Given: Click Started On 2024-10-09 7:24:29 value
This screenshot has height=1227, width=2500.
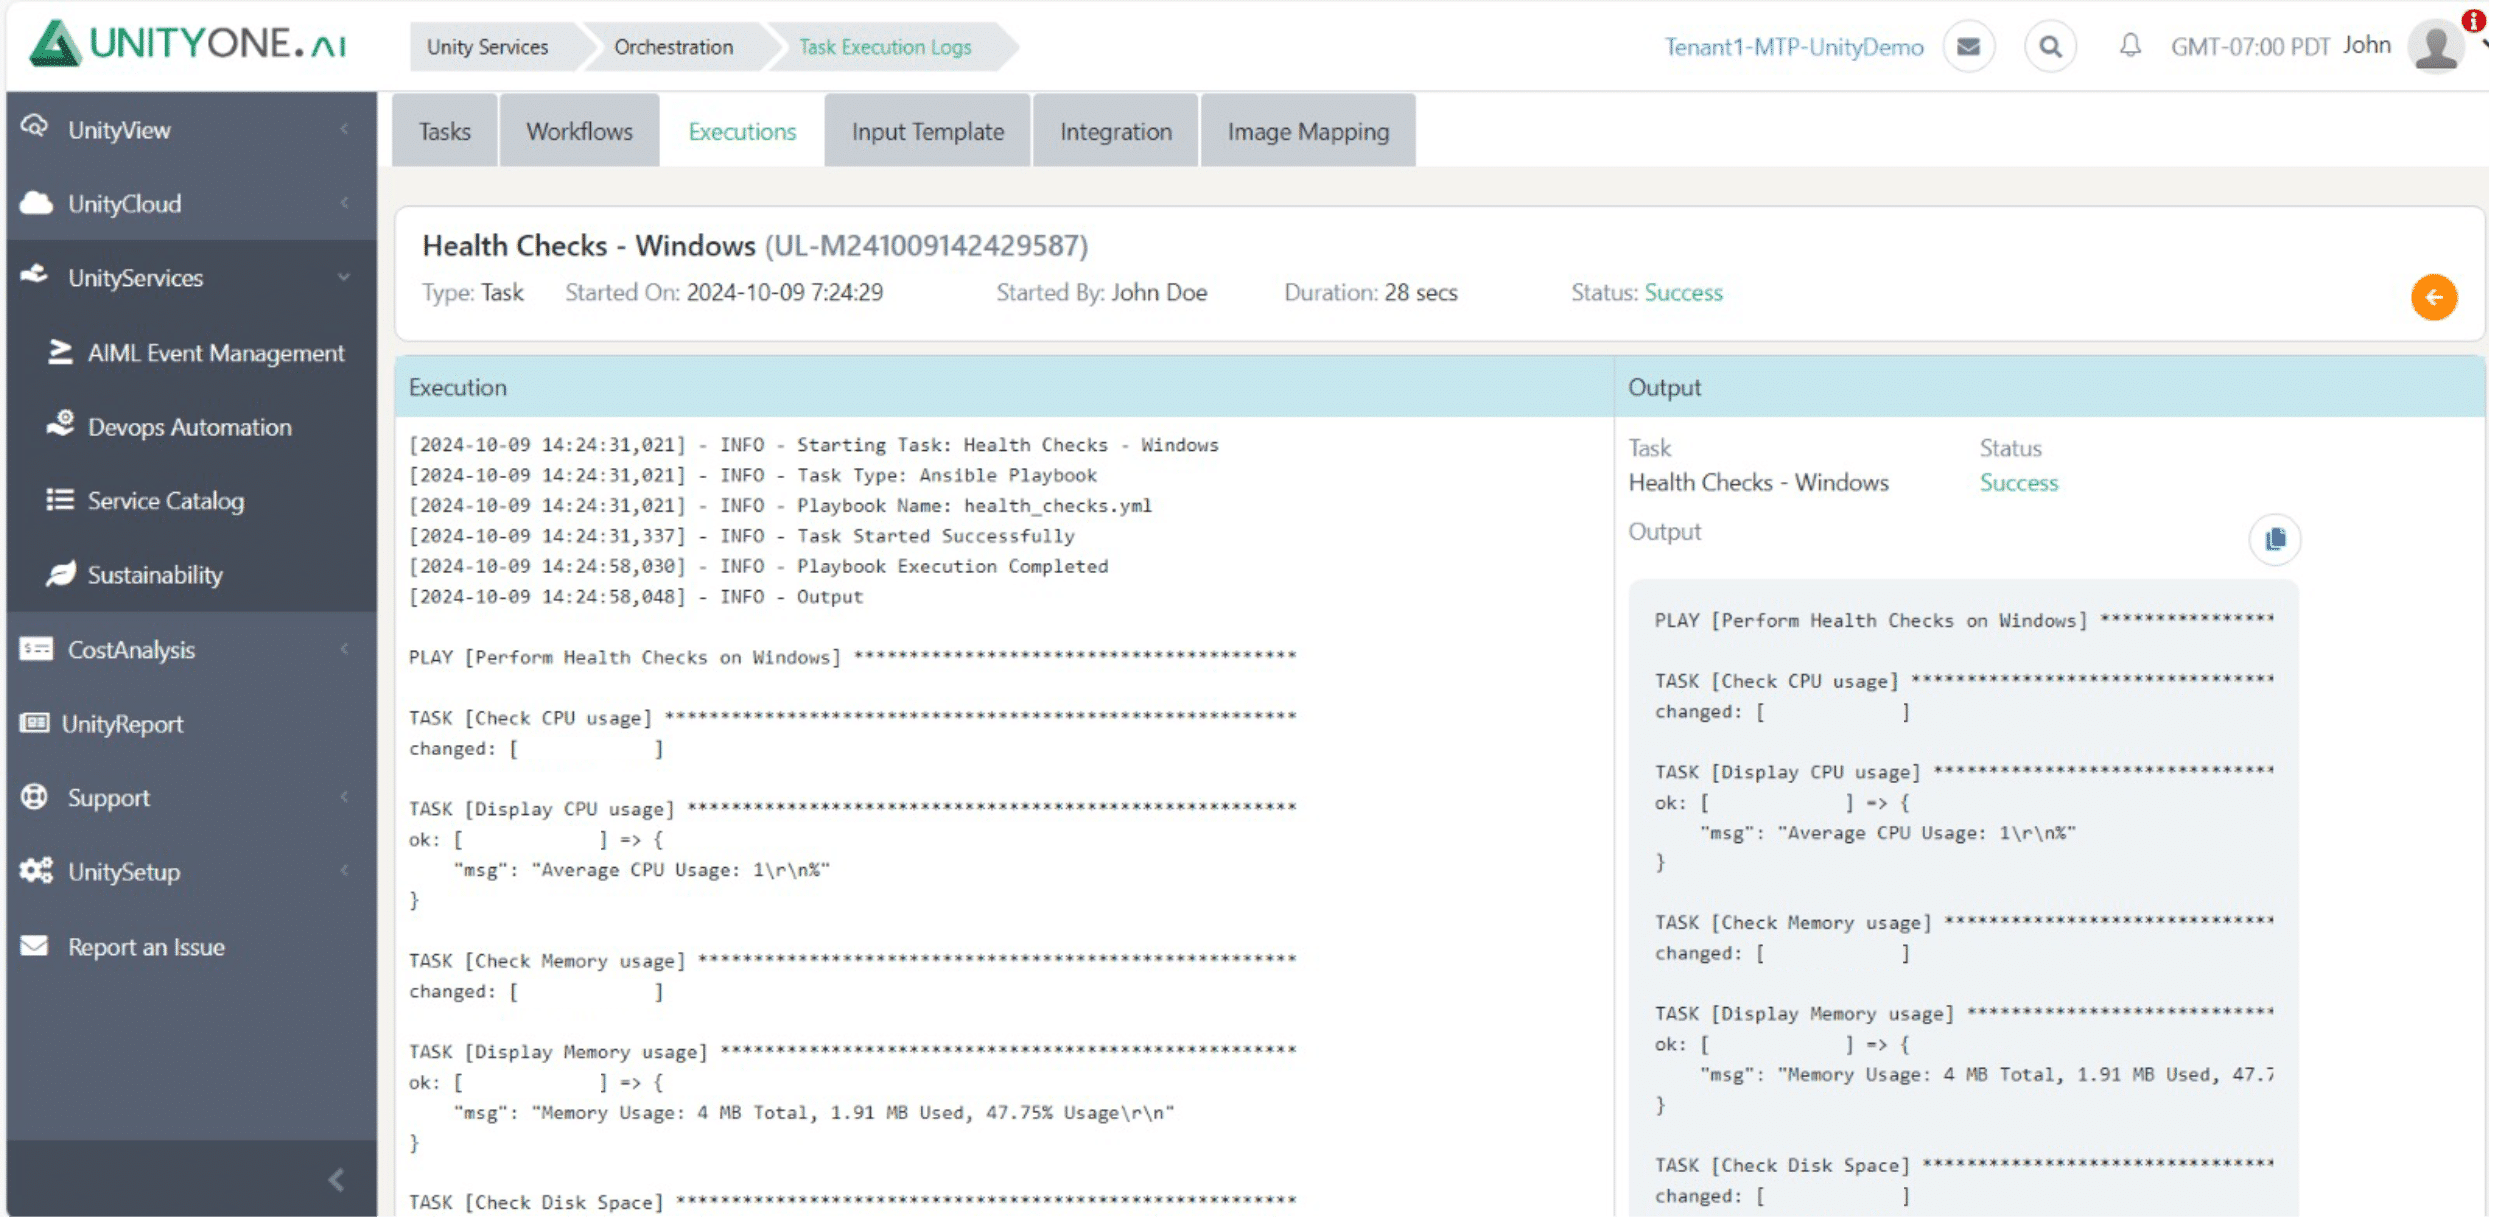Looking at the screenshot, I should click(784, 292).
